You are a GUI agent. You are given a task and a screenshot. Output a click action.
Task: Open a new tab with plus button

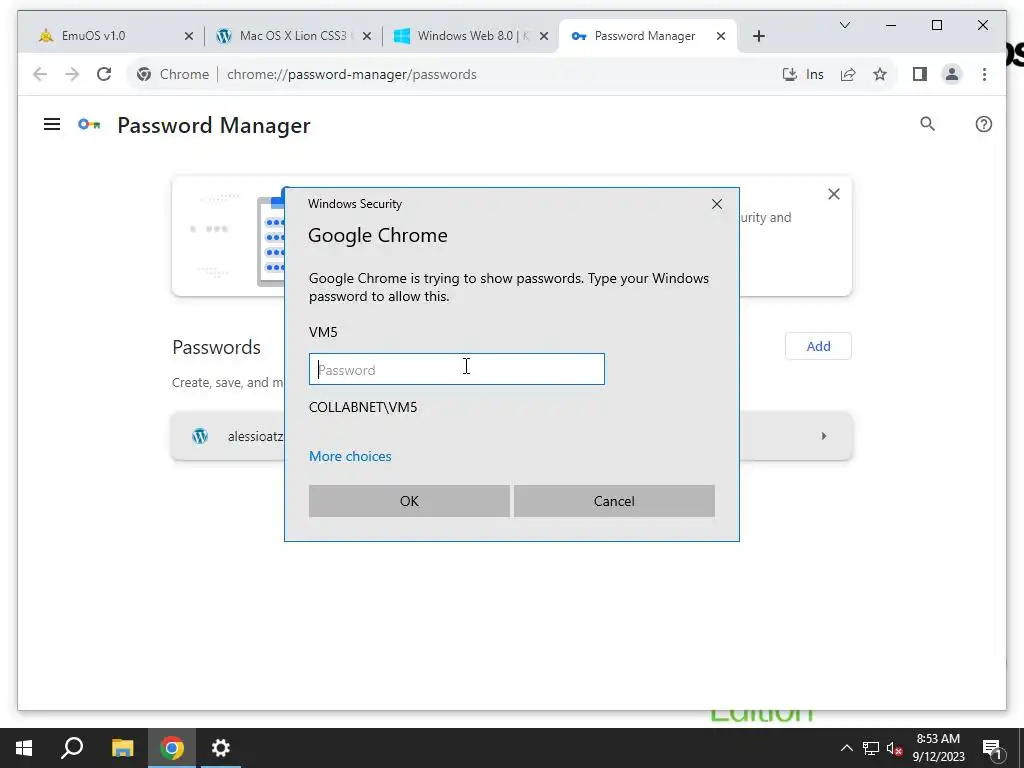[x=758, y=36]
